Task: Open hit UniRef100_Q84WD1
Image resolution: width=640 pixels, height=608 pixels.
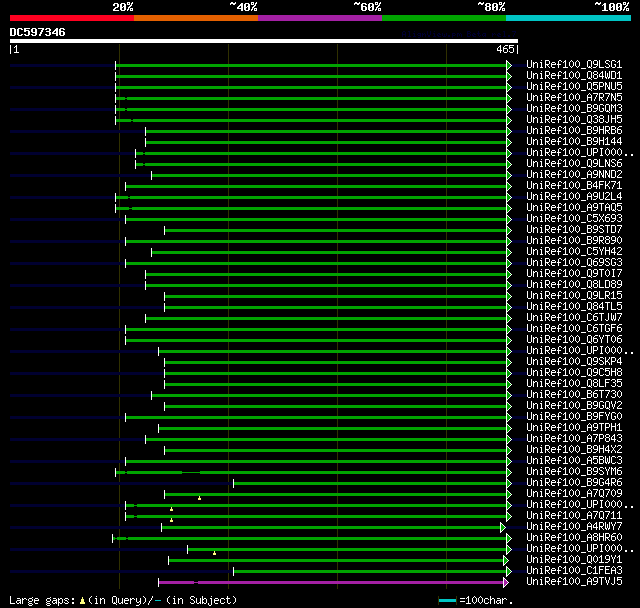Action: 574,75
